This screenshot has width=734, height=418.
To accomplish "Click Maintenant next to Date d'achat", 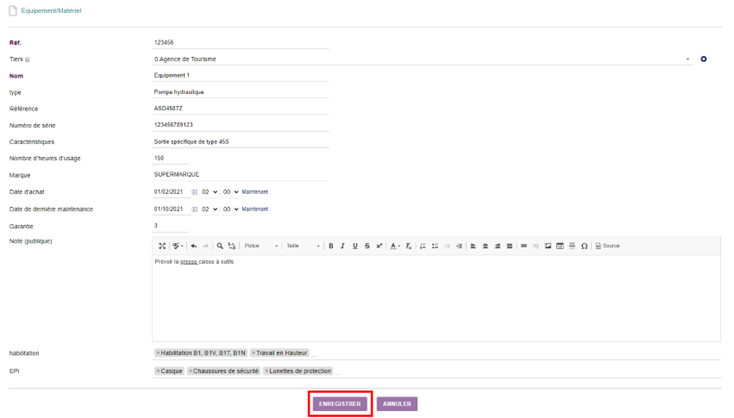I will (255, 192).
